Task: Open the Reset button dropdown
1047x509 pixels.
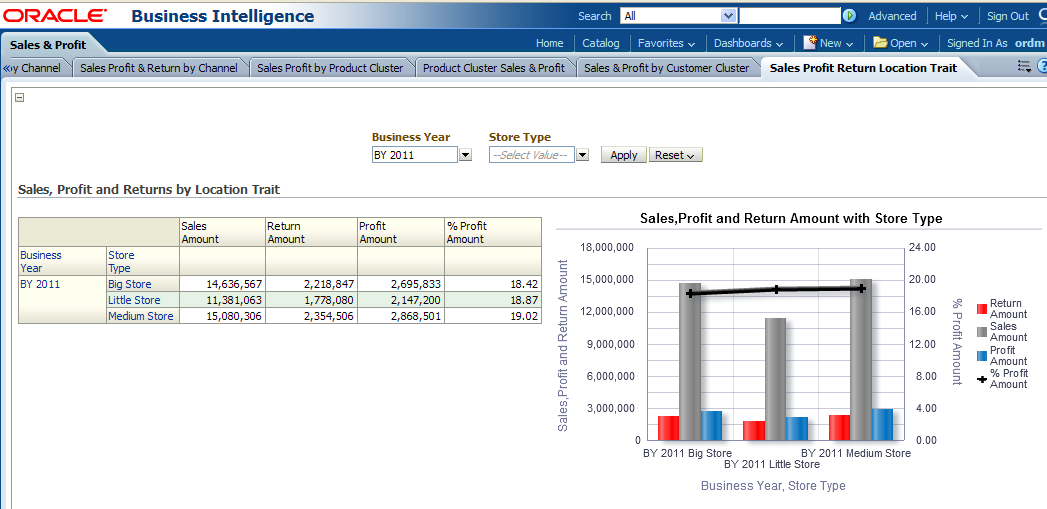Action: (676, 155)
